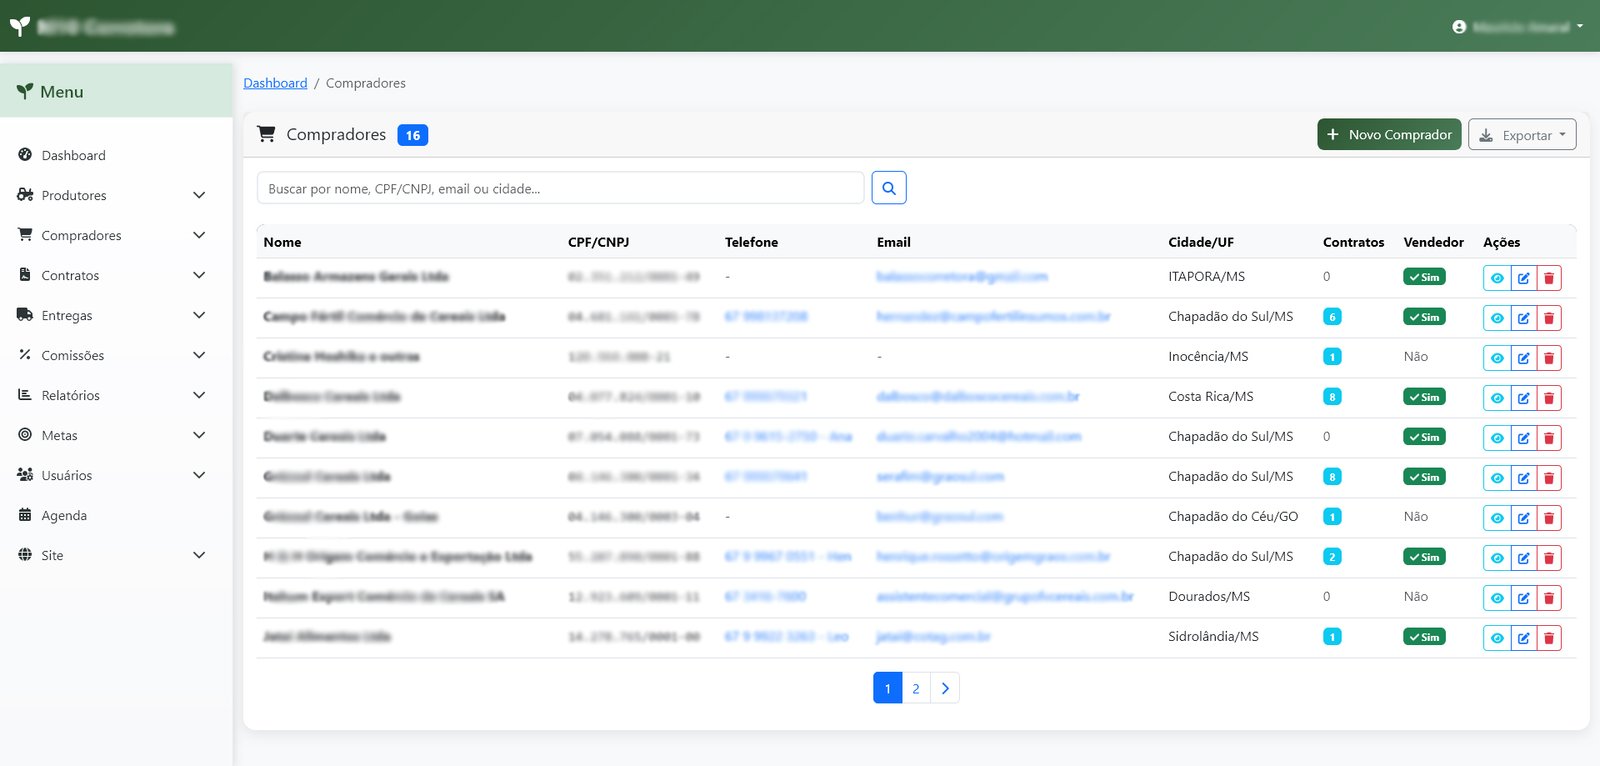The image size is (1600, 766).
Task: Expand the Entregas submenu chevron
Action: pos(199,315)
